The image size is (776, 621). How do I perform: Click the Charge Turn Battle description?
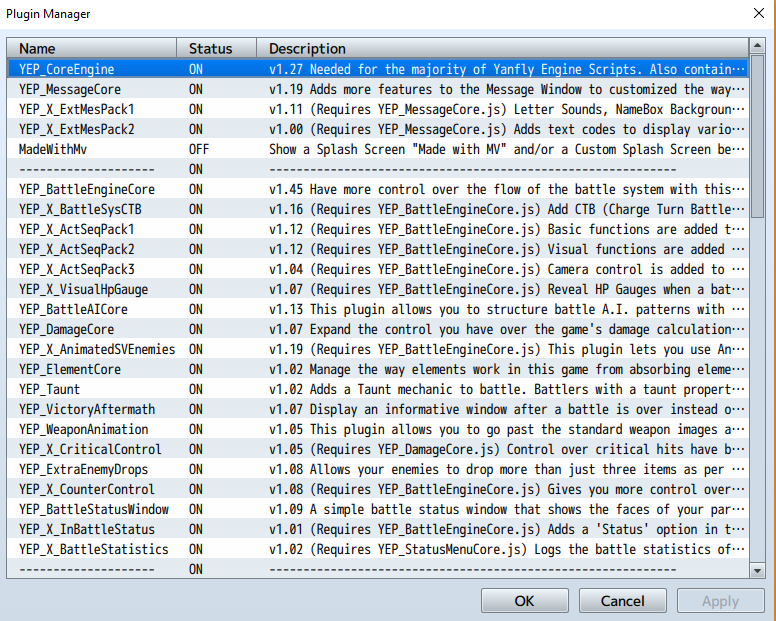[x=507, y=209]
